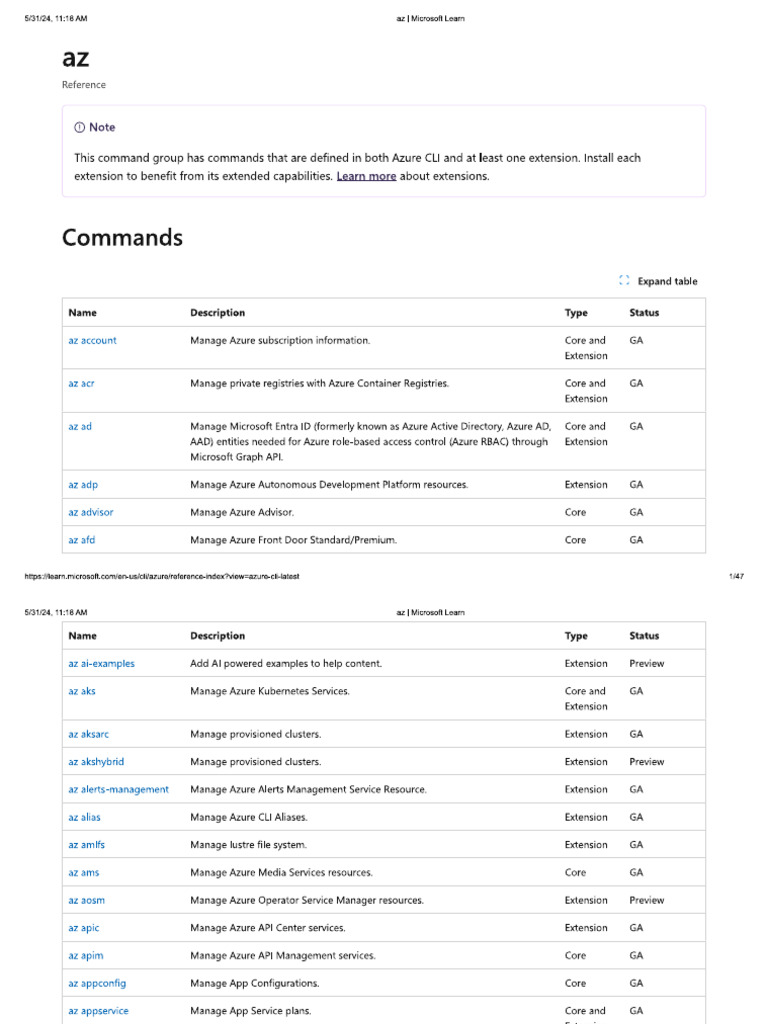768x1024 pixels.
Task: Open the az aks command link
Action: pos(82,691)
